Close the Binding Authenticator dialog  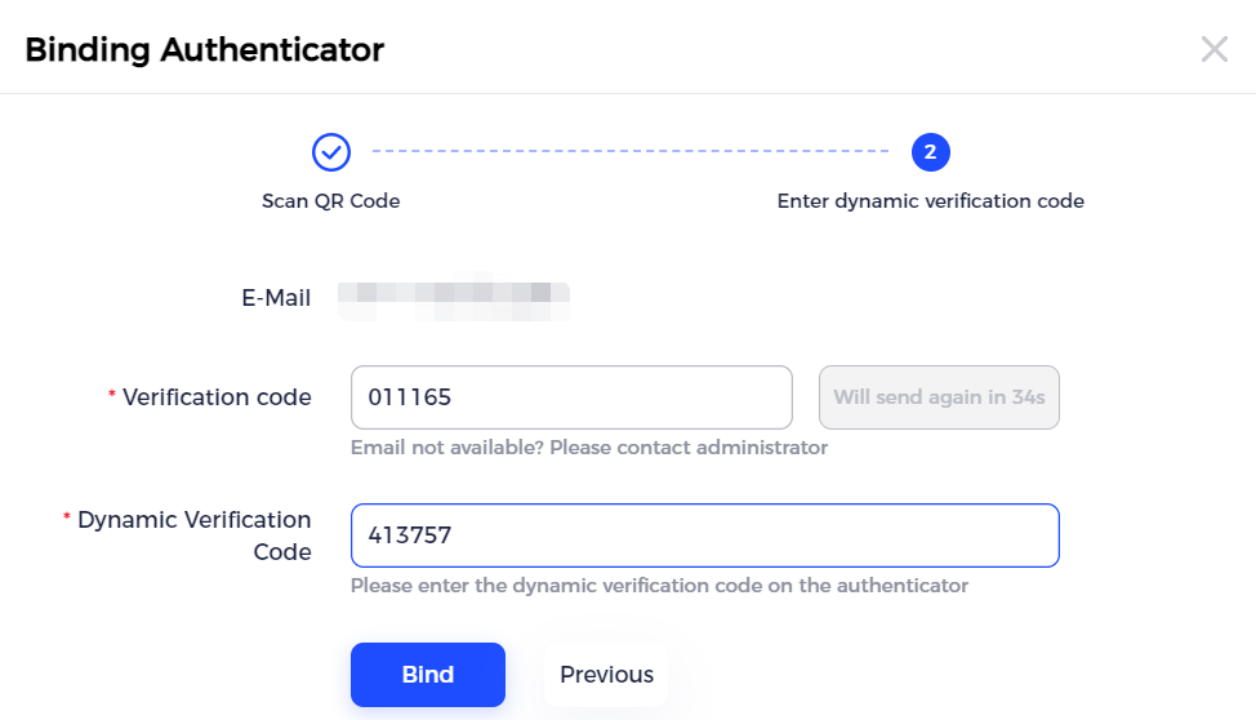point(1214,49)
